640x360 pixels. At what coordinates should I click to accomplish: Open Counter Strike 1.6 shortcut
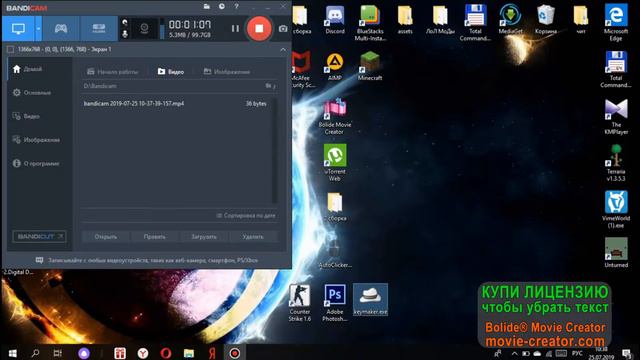tap(300, 303)
